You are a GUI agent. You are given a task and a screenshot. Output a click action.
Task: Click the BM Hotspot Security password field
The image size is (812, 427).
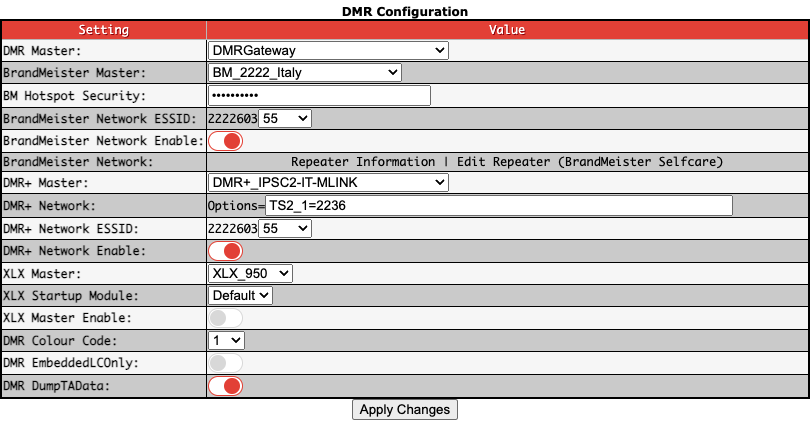[x=319, y=96]
